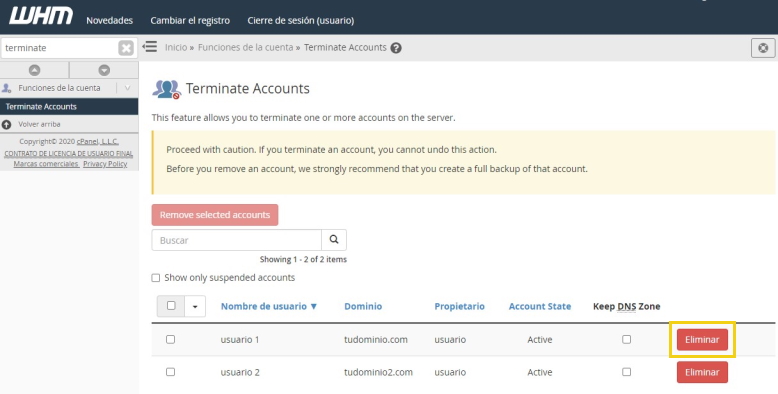Sort by Propietario column

[459, 307]
